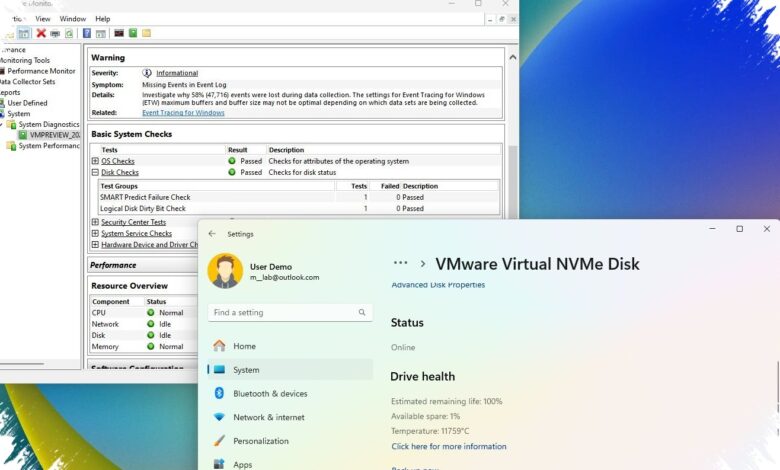The image size is (780, 470).
Task: Click the black performance monitor view icon
Action: coord(119,33)
